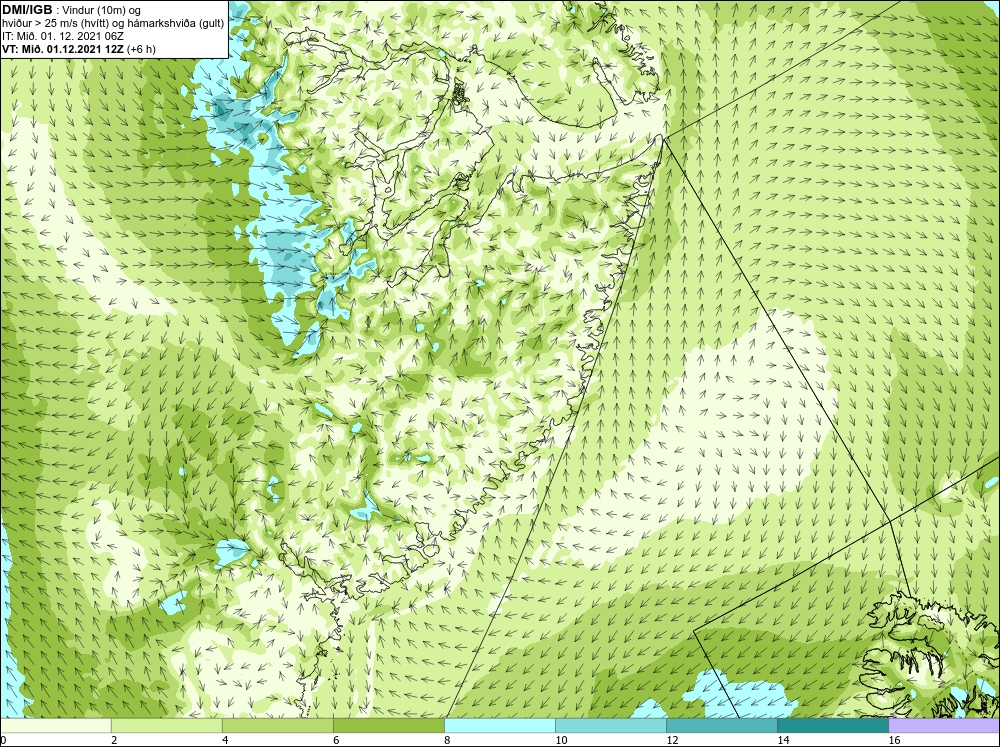Click the '6' tick label on the color scale
The height and width of the screenshot is (747, 1000).
click(336, 740)
